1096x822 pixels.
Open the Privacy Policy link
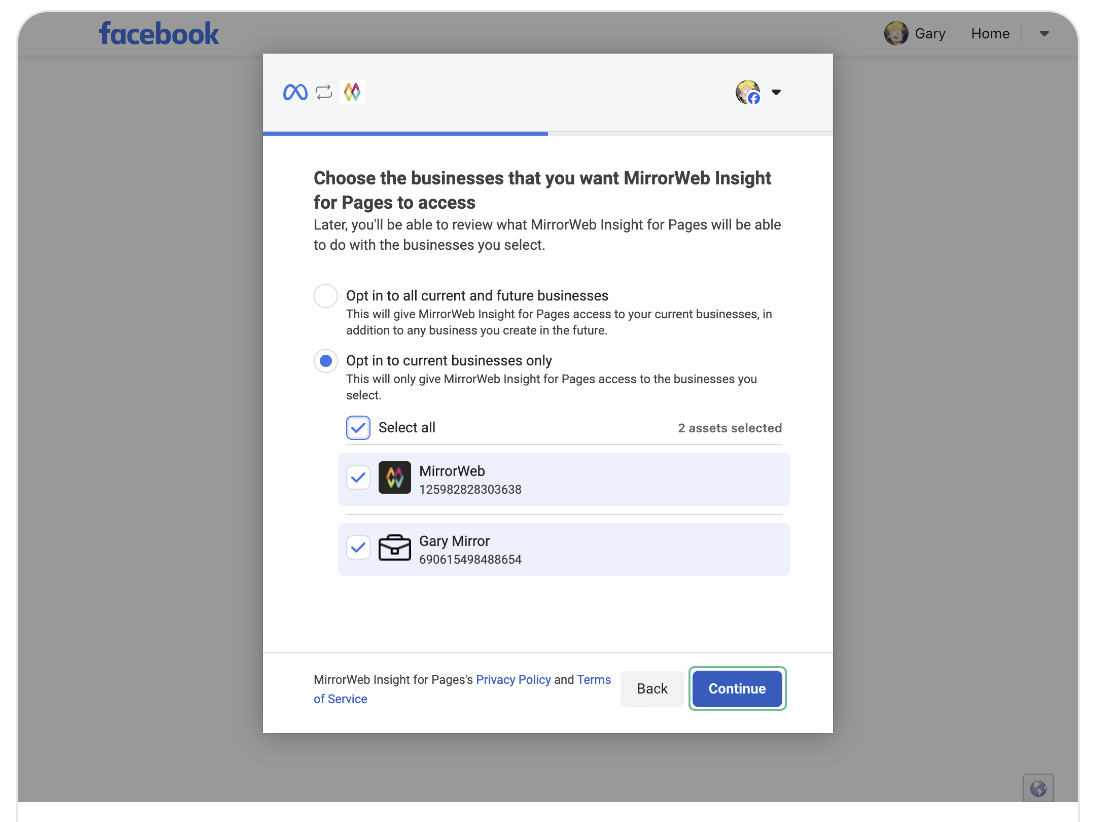513,679
